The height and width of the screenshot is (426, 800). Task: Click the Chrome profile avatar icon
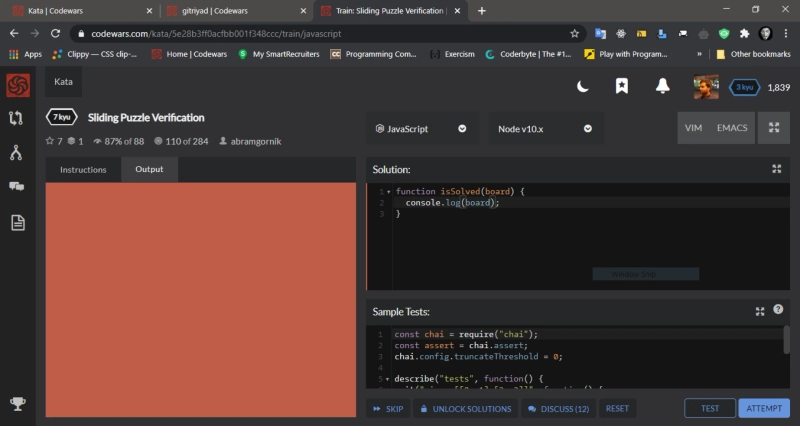coord(765,34)
